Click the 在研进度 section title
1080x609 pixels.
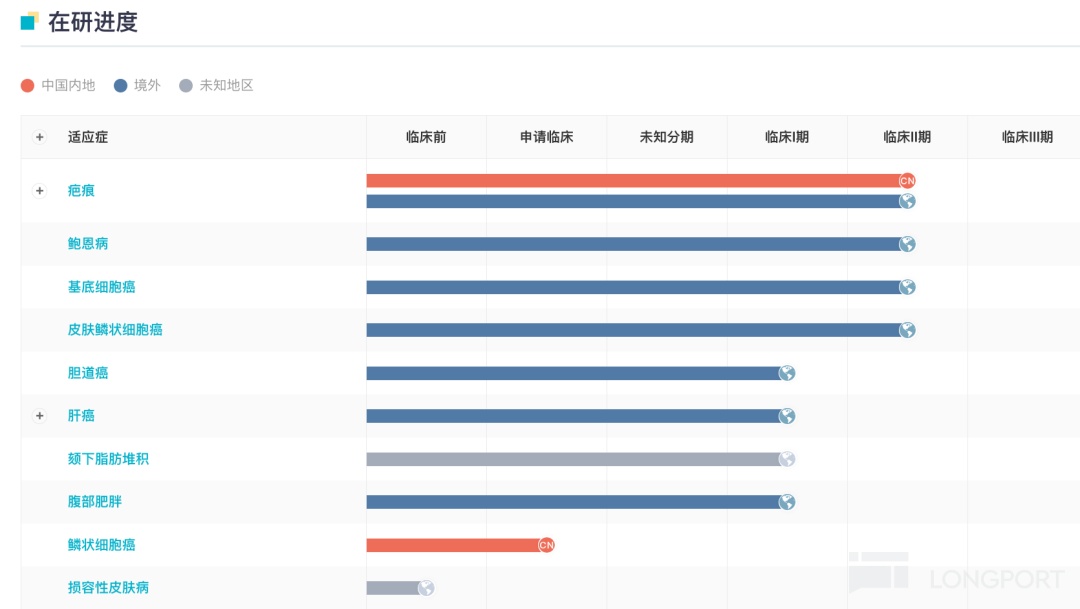(93, 22)
